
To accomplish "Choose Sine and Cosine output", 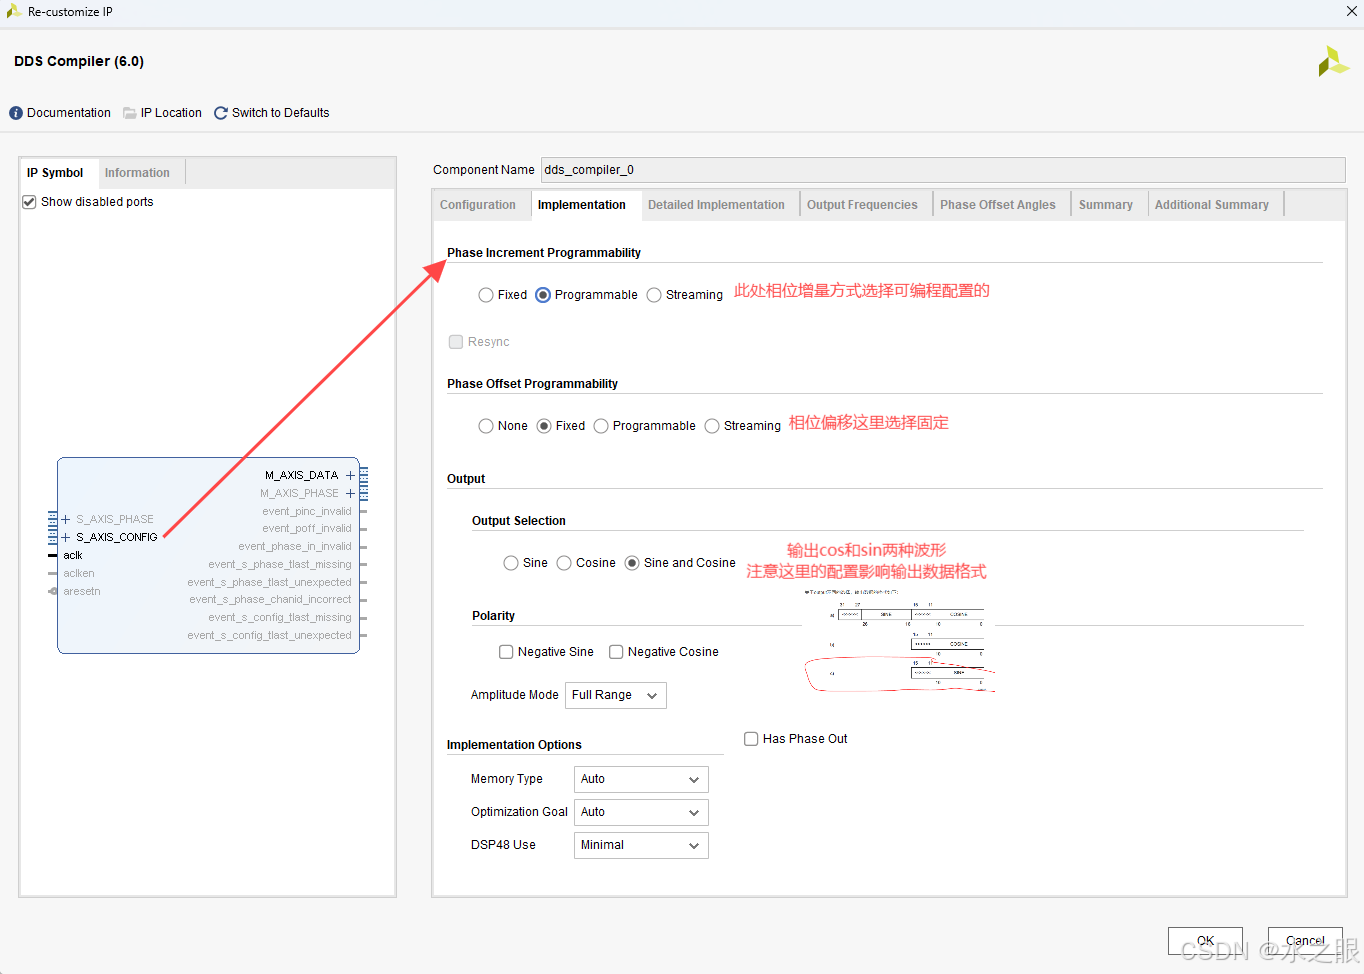I will click(x=632, y=563).
